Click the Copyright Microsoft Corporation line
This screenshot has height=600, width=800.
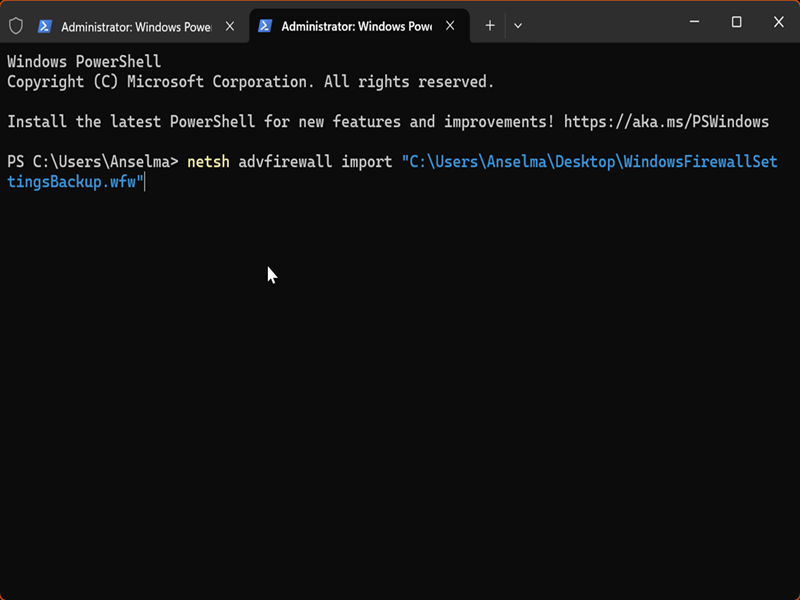pyautogui.click(x=250, y=82)
